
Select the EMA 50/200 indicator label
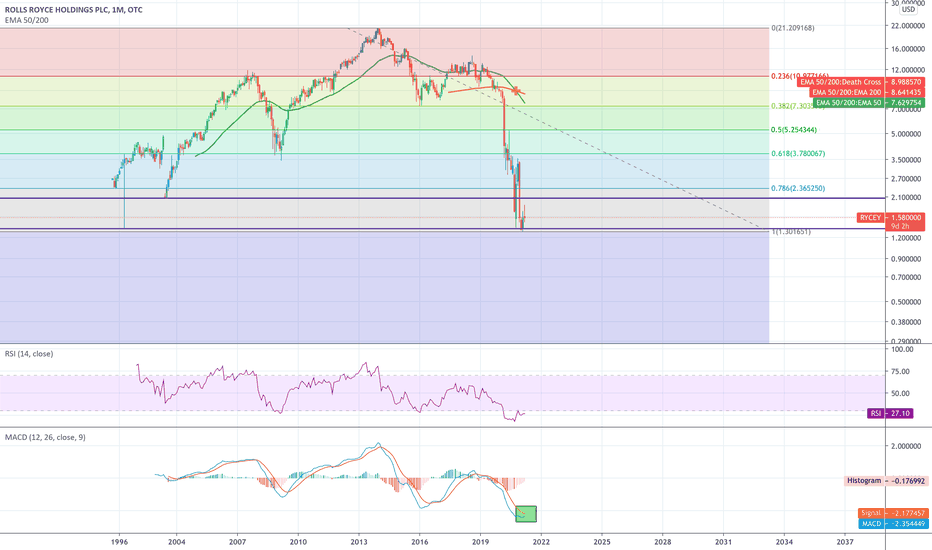27,20
